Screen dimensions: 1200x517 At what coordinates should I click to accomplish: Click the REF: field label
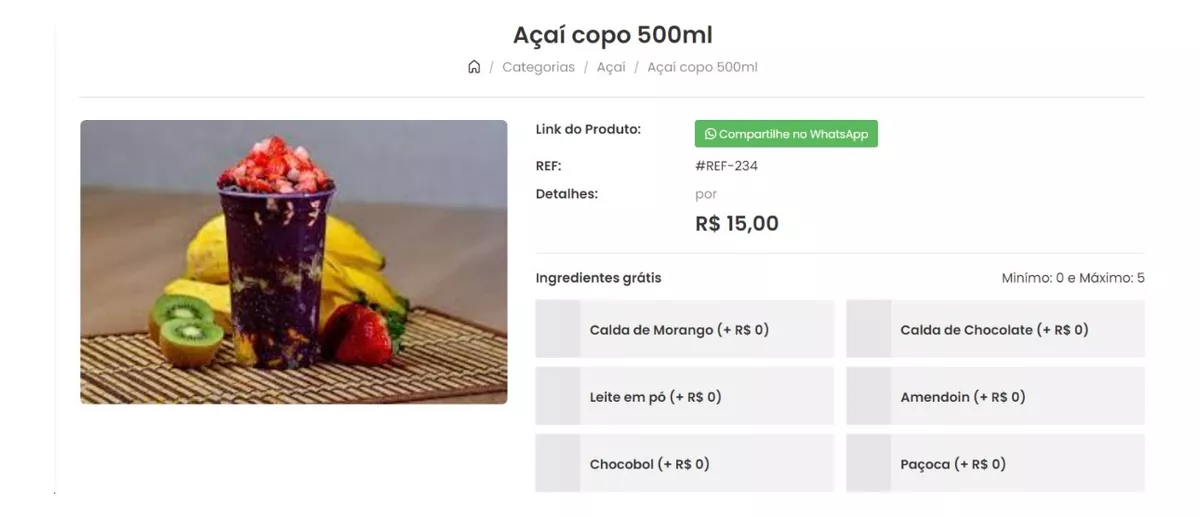[x=549, y=166]
